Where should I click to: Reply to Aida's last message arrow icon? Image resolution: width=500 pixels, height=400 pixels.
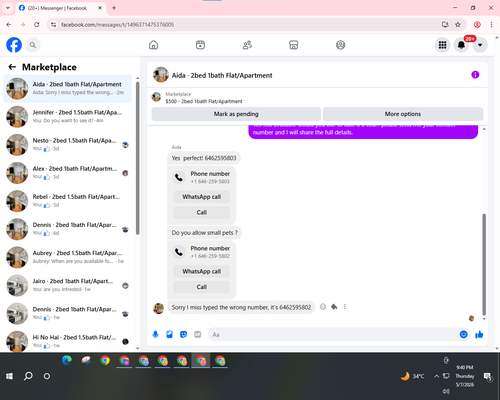pyautogui.click(x=334, y=307)
